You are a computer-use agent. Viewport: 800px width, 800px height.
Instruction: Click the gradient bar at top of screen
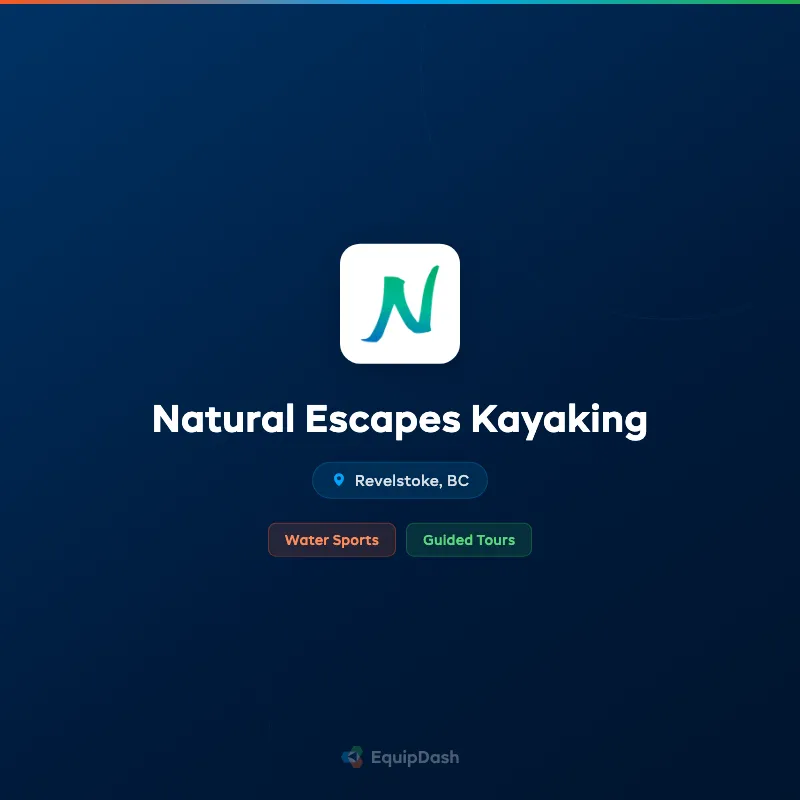[400, 3]
